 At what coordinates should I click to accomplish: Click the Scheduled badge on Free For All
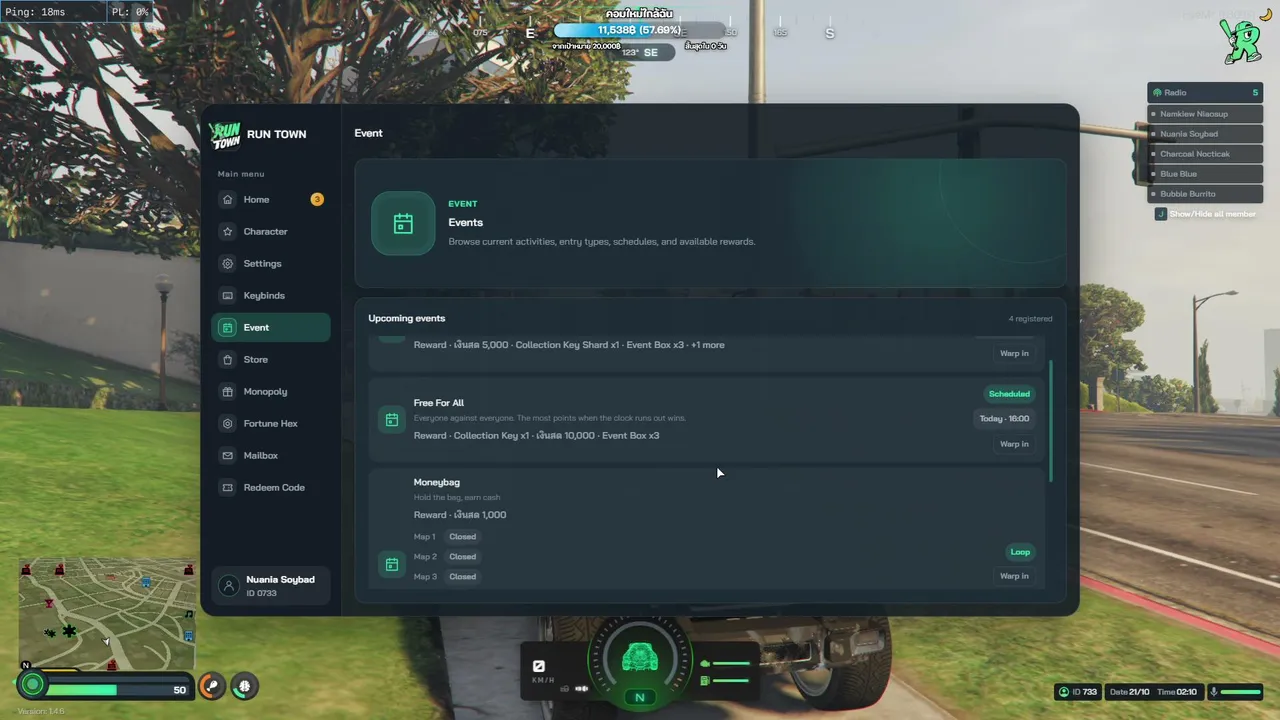pos(1009,394)
